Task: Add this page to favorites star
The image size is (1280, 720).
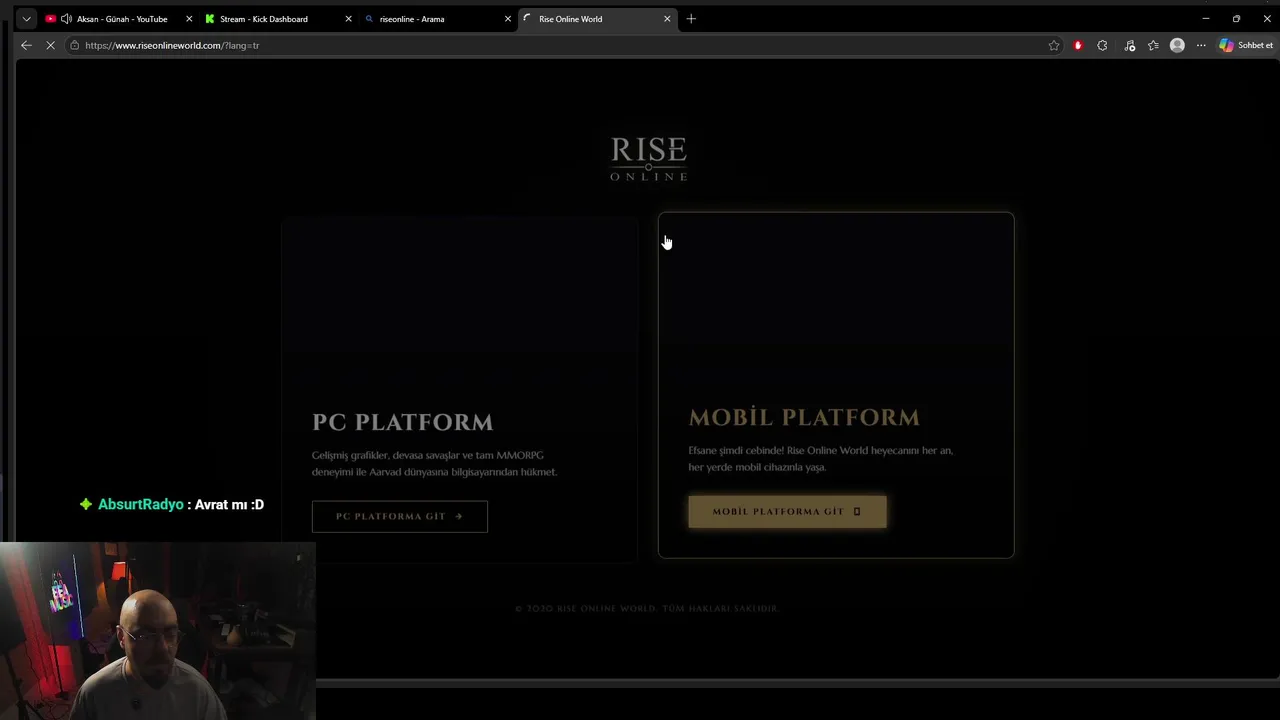Action: [x=1054, y=45]
